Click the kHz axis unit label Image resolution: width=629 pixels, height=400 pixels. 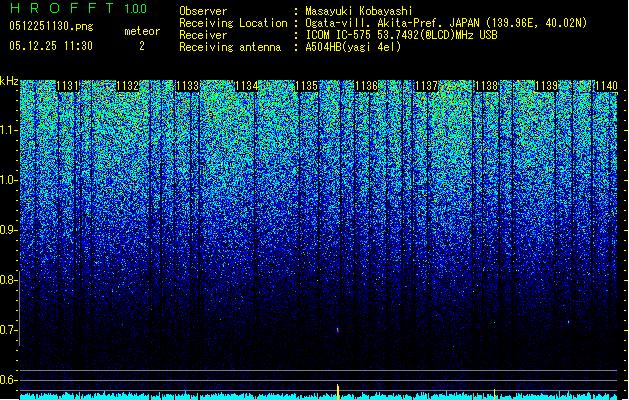click(9, 81)
